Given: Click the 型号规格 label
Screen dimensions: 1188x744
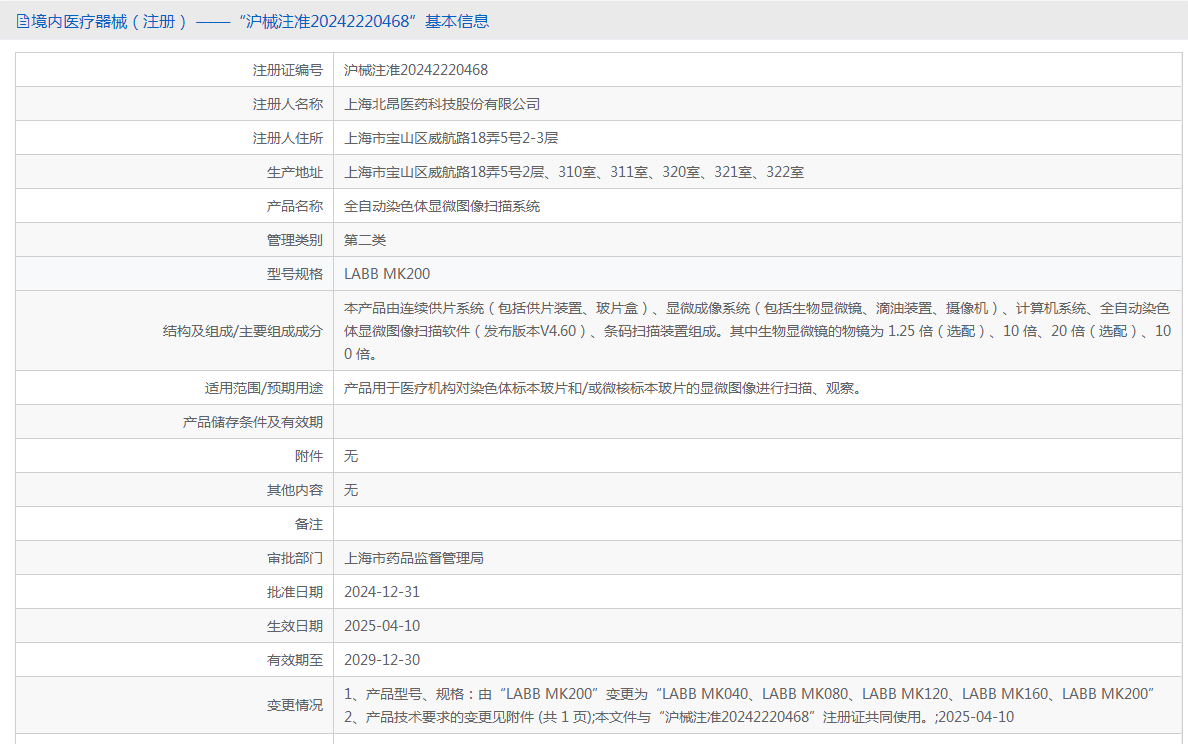Looking at the screenshot, I should [x=295, y=274].
